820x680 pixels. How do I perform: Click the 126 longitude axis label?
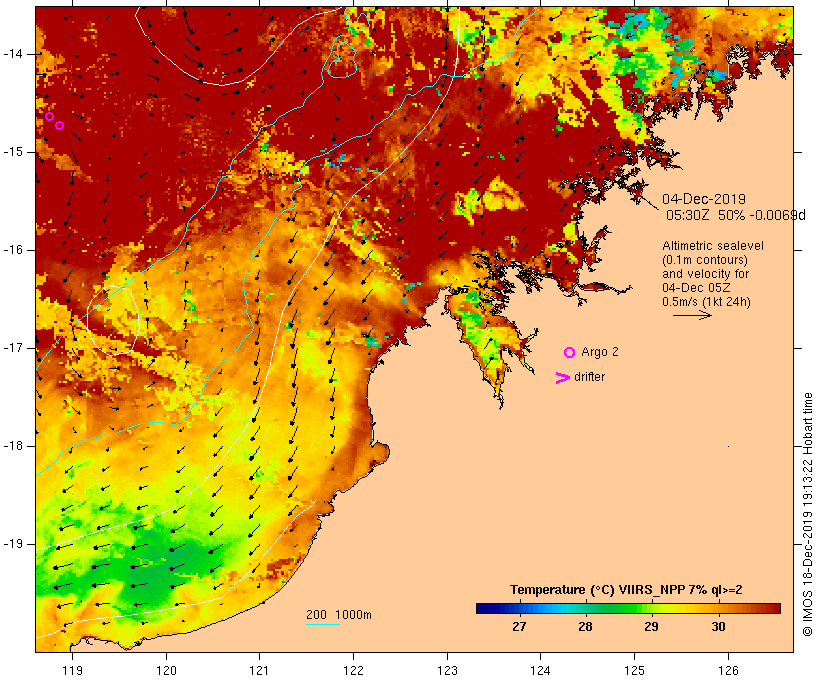[728, 671]
